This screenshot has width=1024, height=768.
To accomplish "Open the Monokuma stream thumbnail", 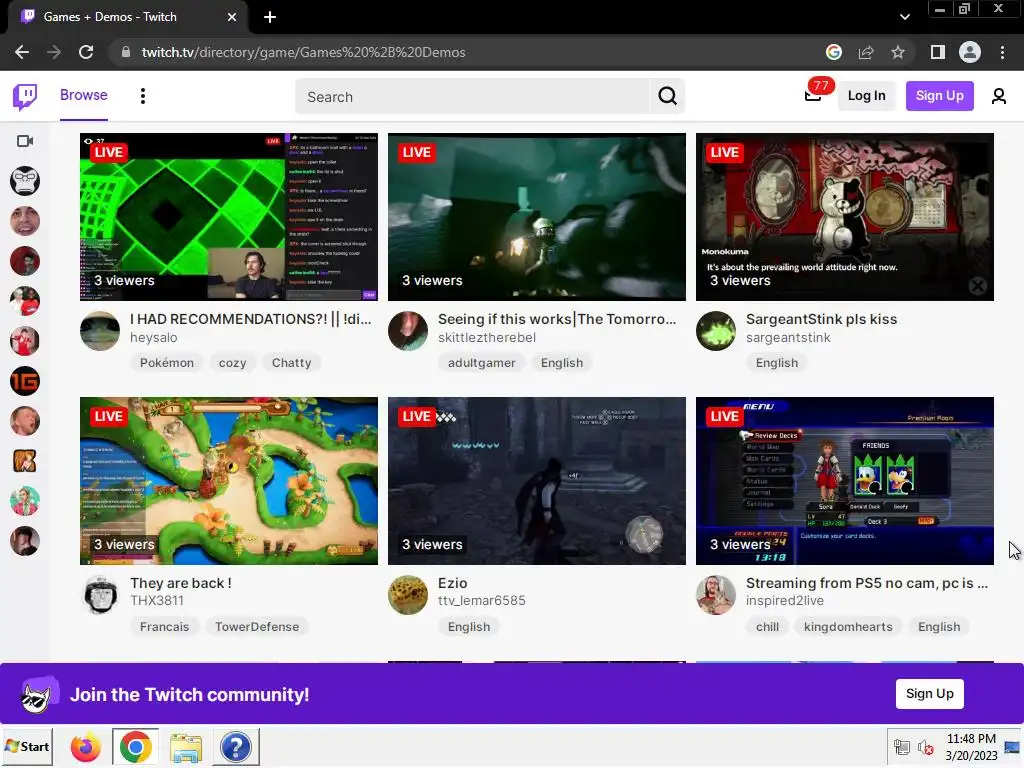I will pyautogui.click(x=845, y=217).
